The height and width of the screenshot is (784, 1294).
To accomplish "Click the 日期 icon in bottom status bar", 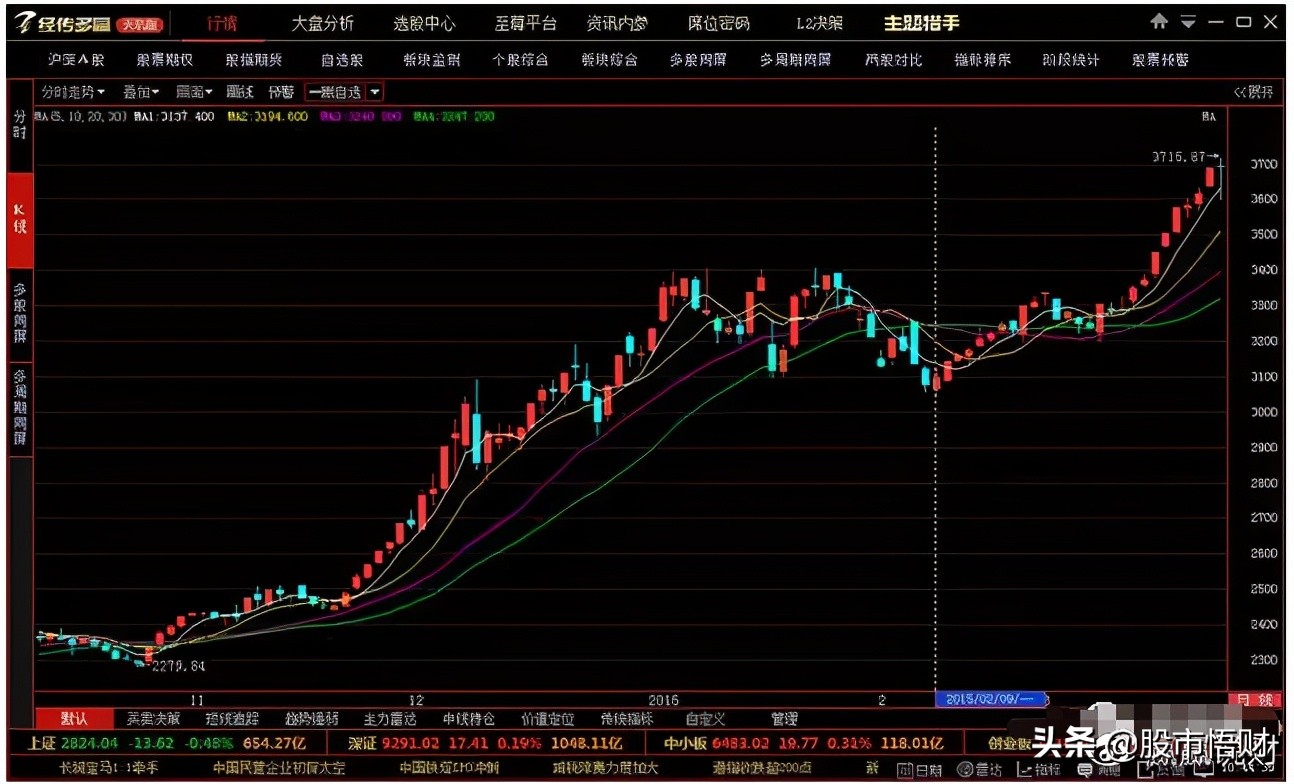I will coord(919,769).
